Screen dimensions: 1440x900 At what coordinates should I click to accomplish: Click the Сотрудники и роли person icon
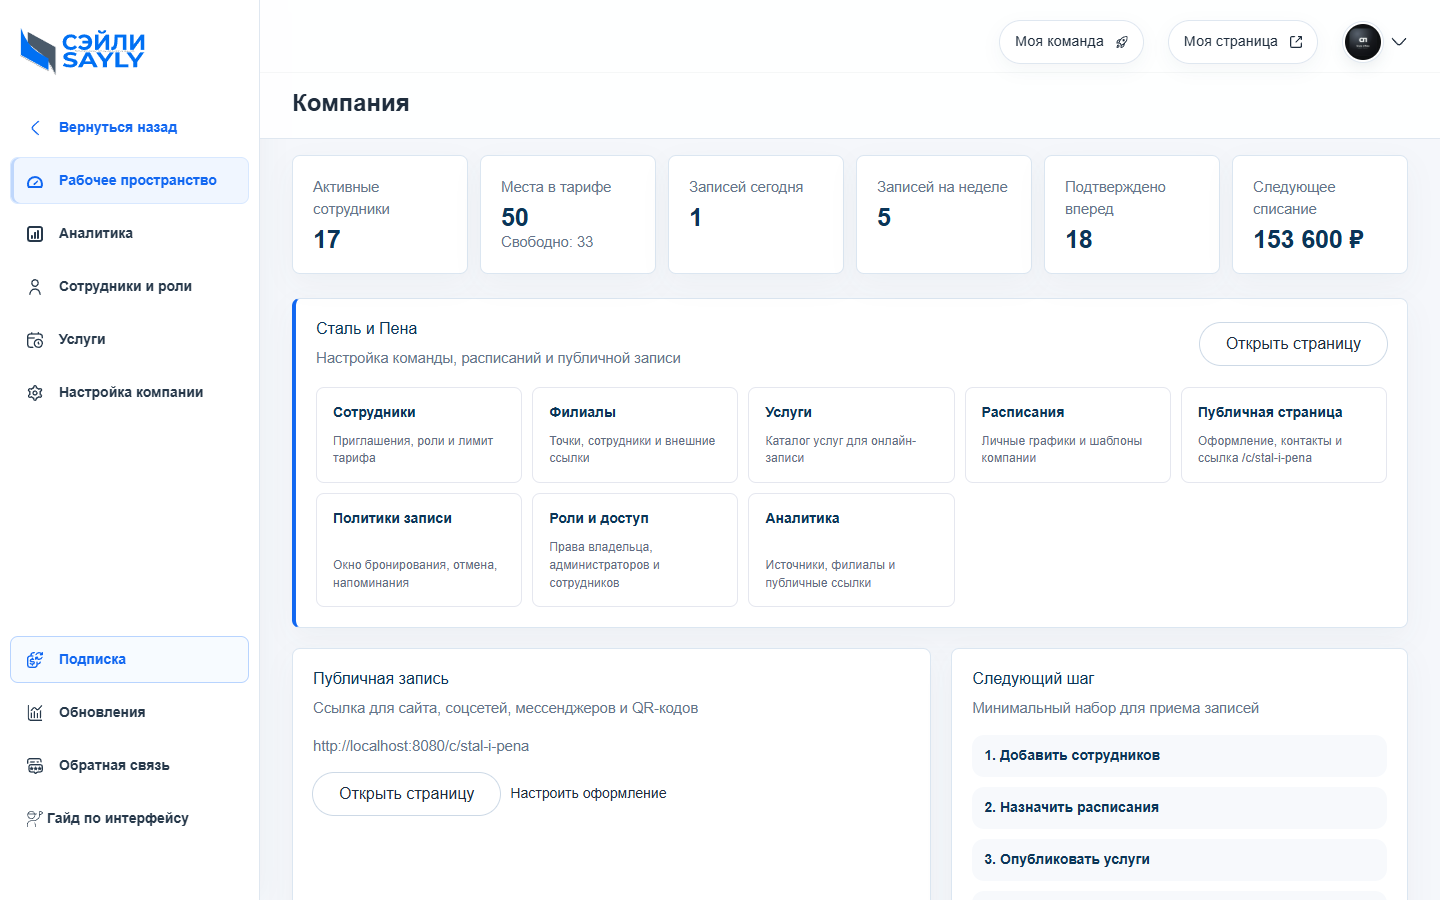tap(35, 287)
